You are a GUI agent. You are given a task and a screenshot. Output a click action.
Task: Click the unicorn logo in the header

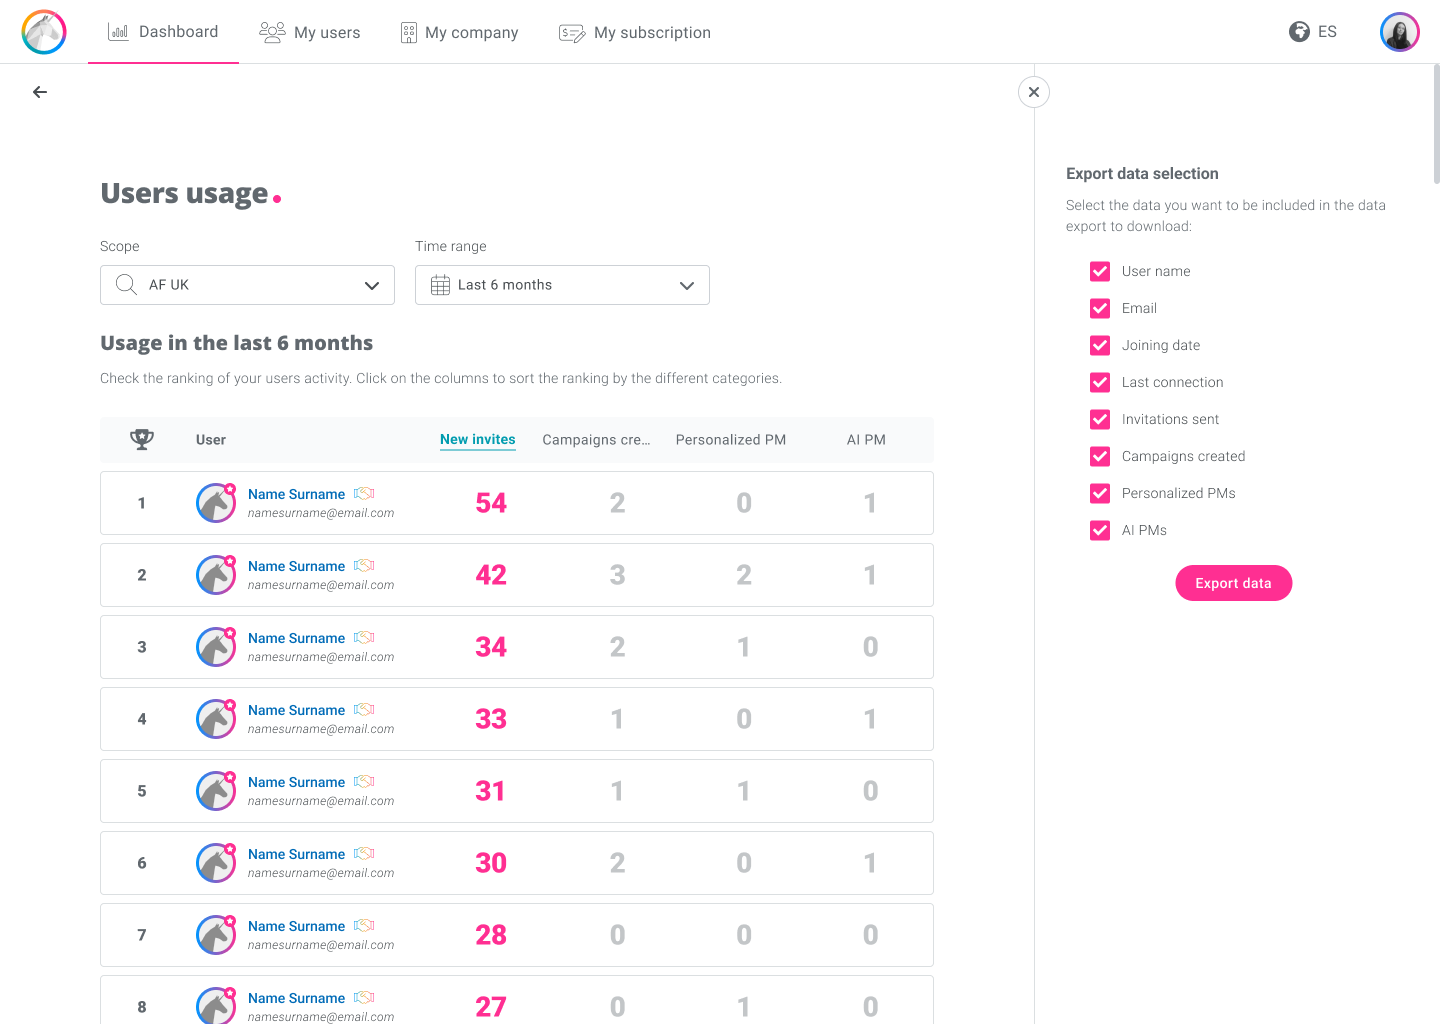(44, 32)
